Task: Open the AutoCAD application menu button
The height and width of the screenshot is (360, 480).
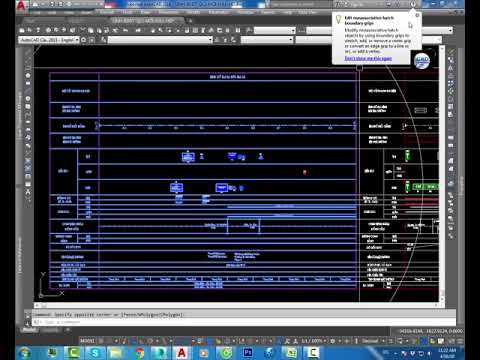Action: (x=21, y=5)
